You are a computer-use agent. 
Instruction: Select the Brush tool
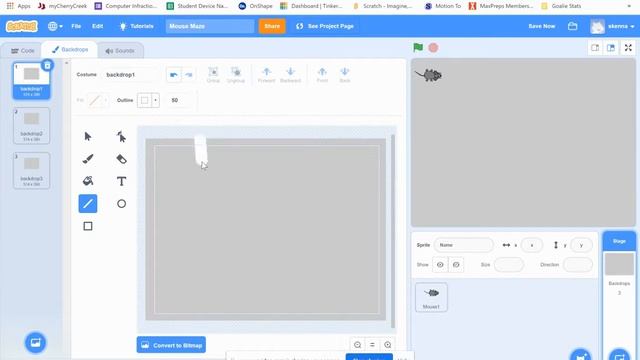pyautogui.click(x=88, y=159)
